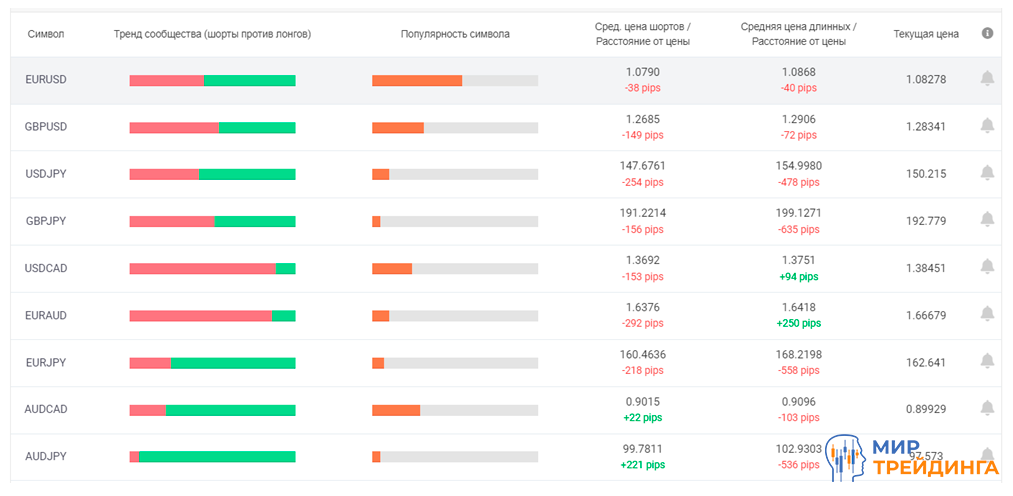Sort by Популярность символа column header
Viewport: 1013px width, 496px height.
click(455, 34)
